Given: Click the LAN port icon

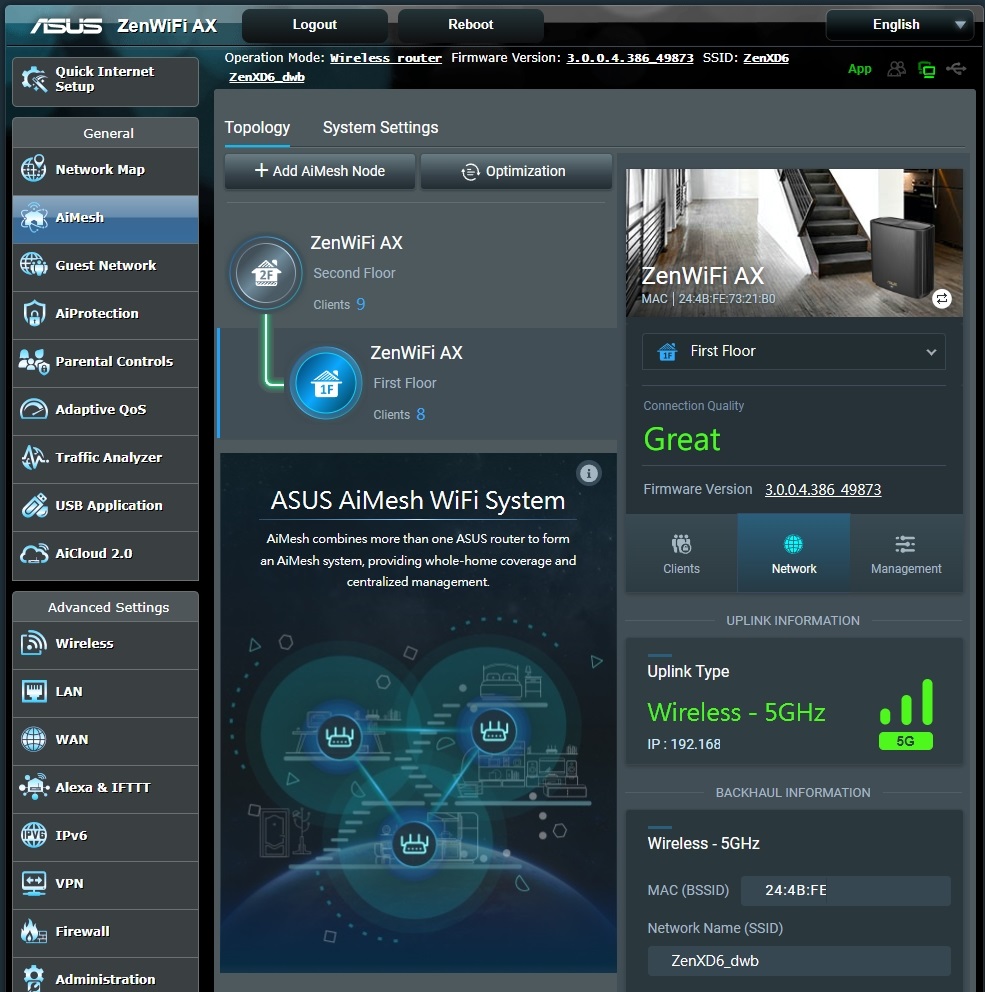Looking at the screenshot, I should pyautogui.click(x=34, y=691).
